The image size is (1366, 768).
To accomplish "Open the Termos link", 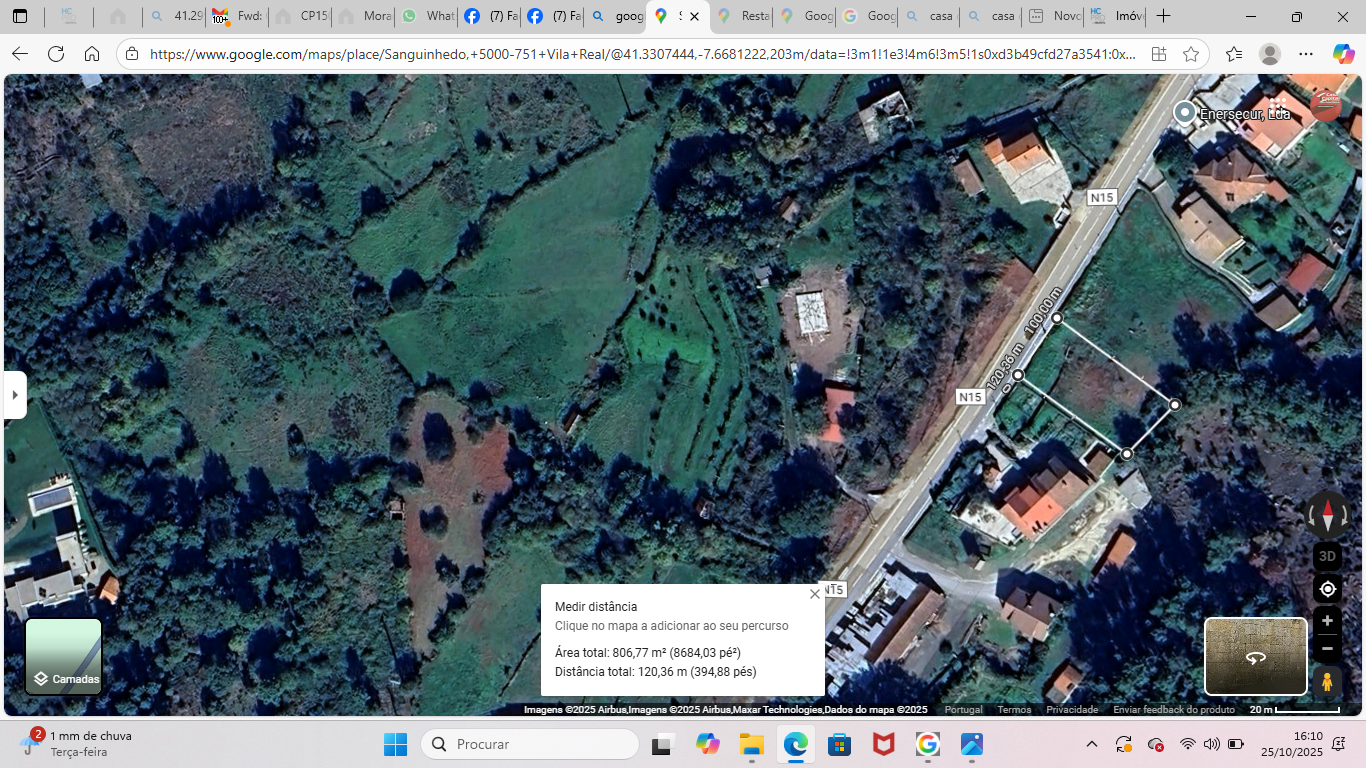I will (1014, 710).
